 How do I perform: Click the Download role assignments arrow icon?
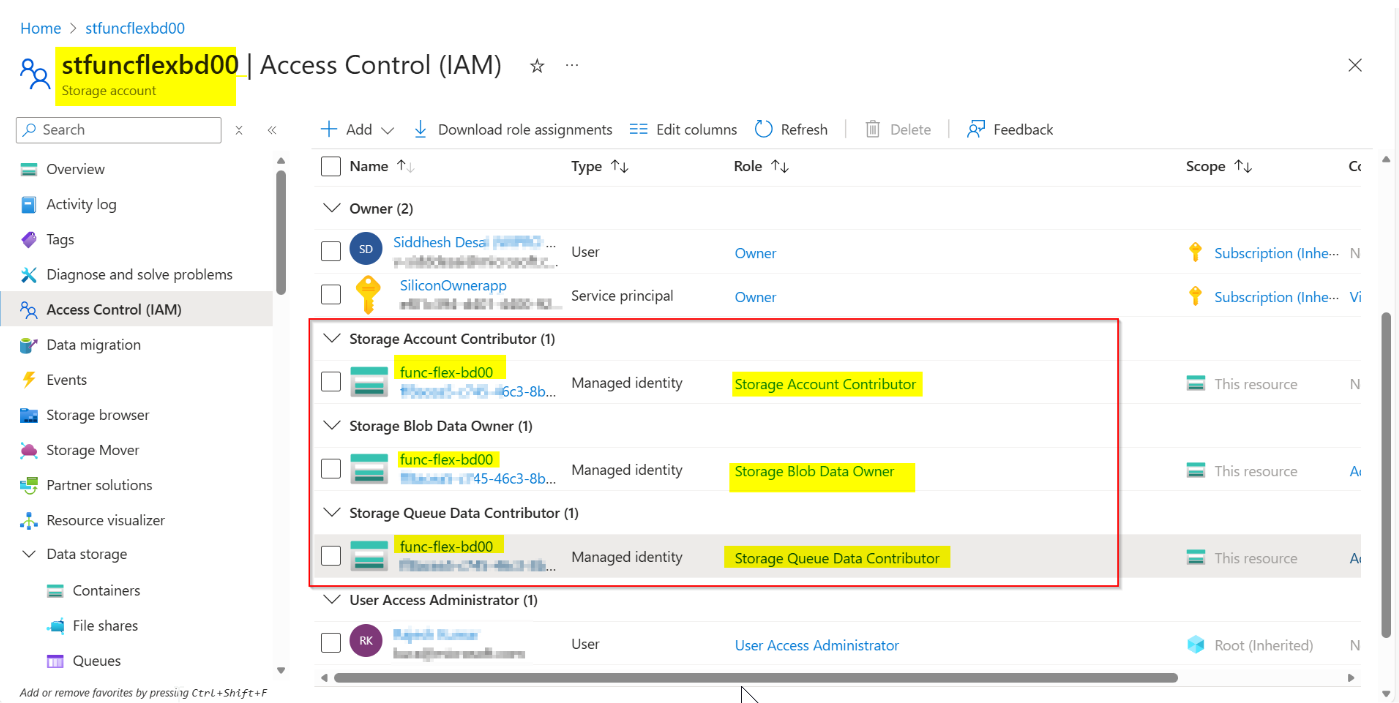click(421, 129)
